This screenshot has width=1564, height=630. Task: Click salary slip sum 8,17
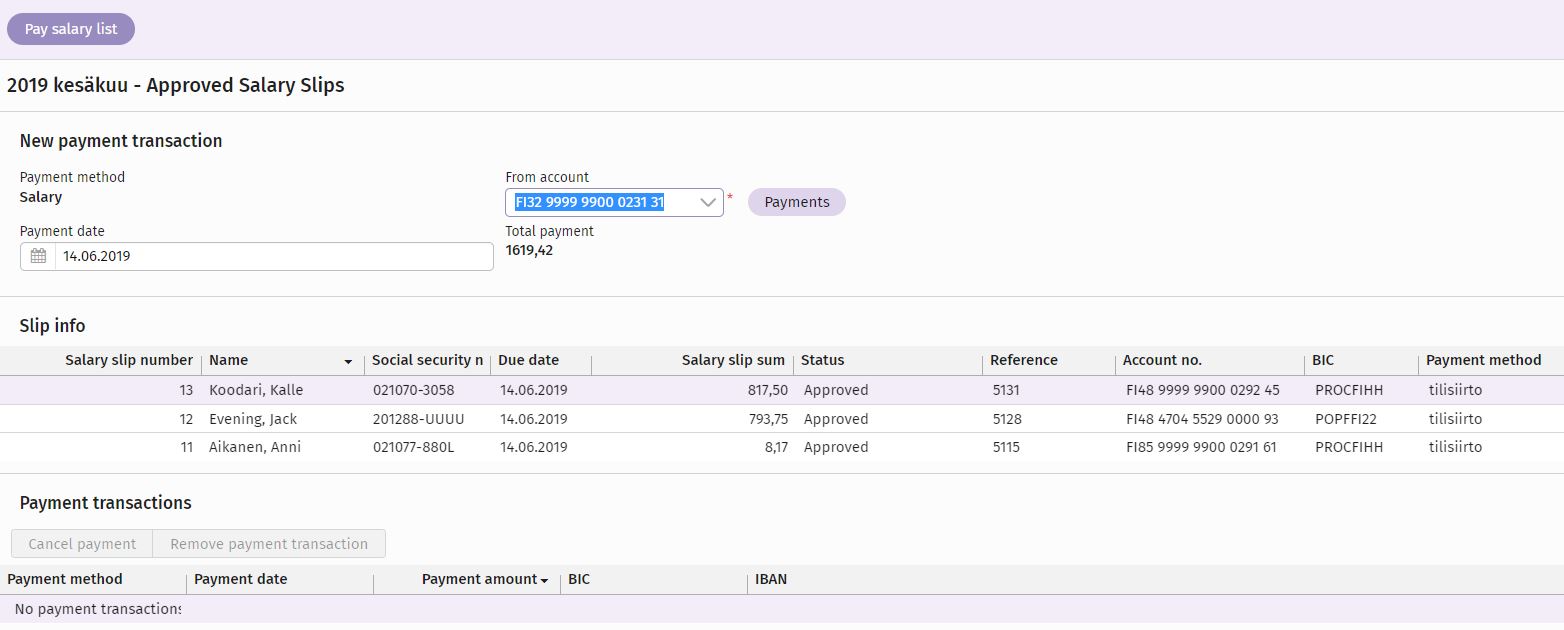[776, 447]
